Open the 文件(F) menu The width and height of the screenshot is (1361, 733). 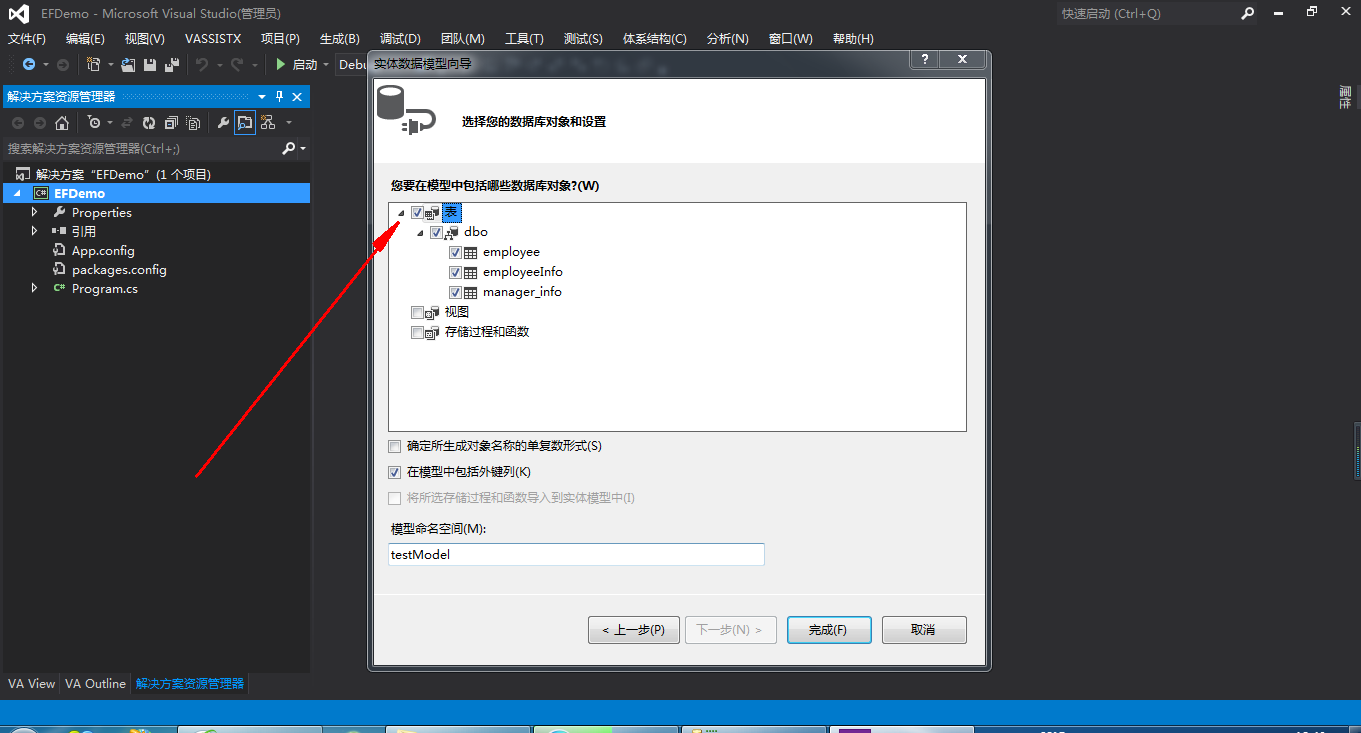(27, 38)
